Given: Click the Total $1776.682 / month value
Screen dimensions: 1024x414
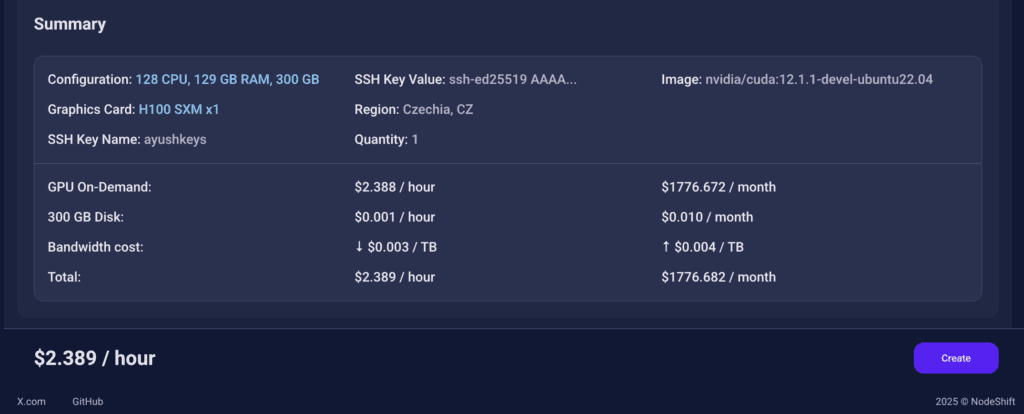Looking at the screenshot, I should [718, 277].
